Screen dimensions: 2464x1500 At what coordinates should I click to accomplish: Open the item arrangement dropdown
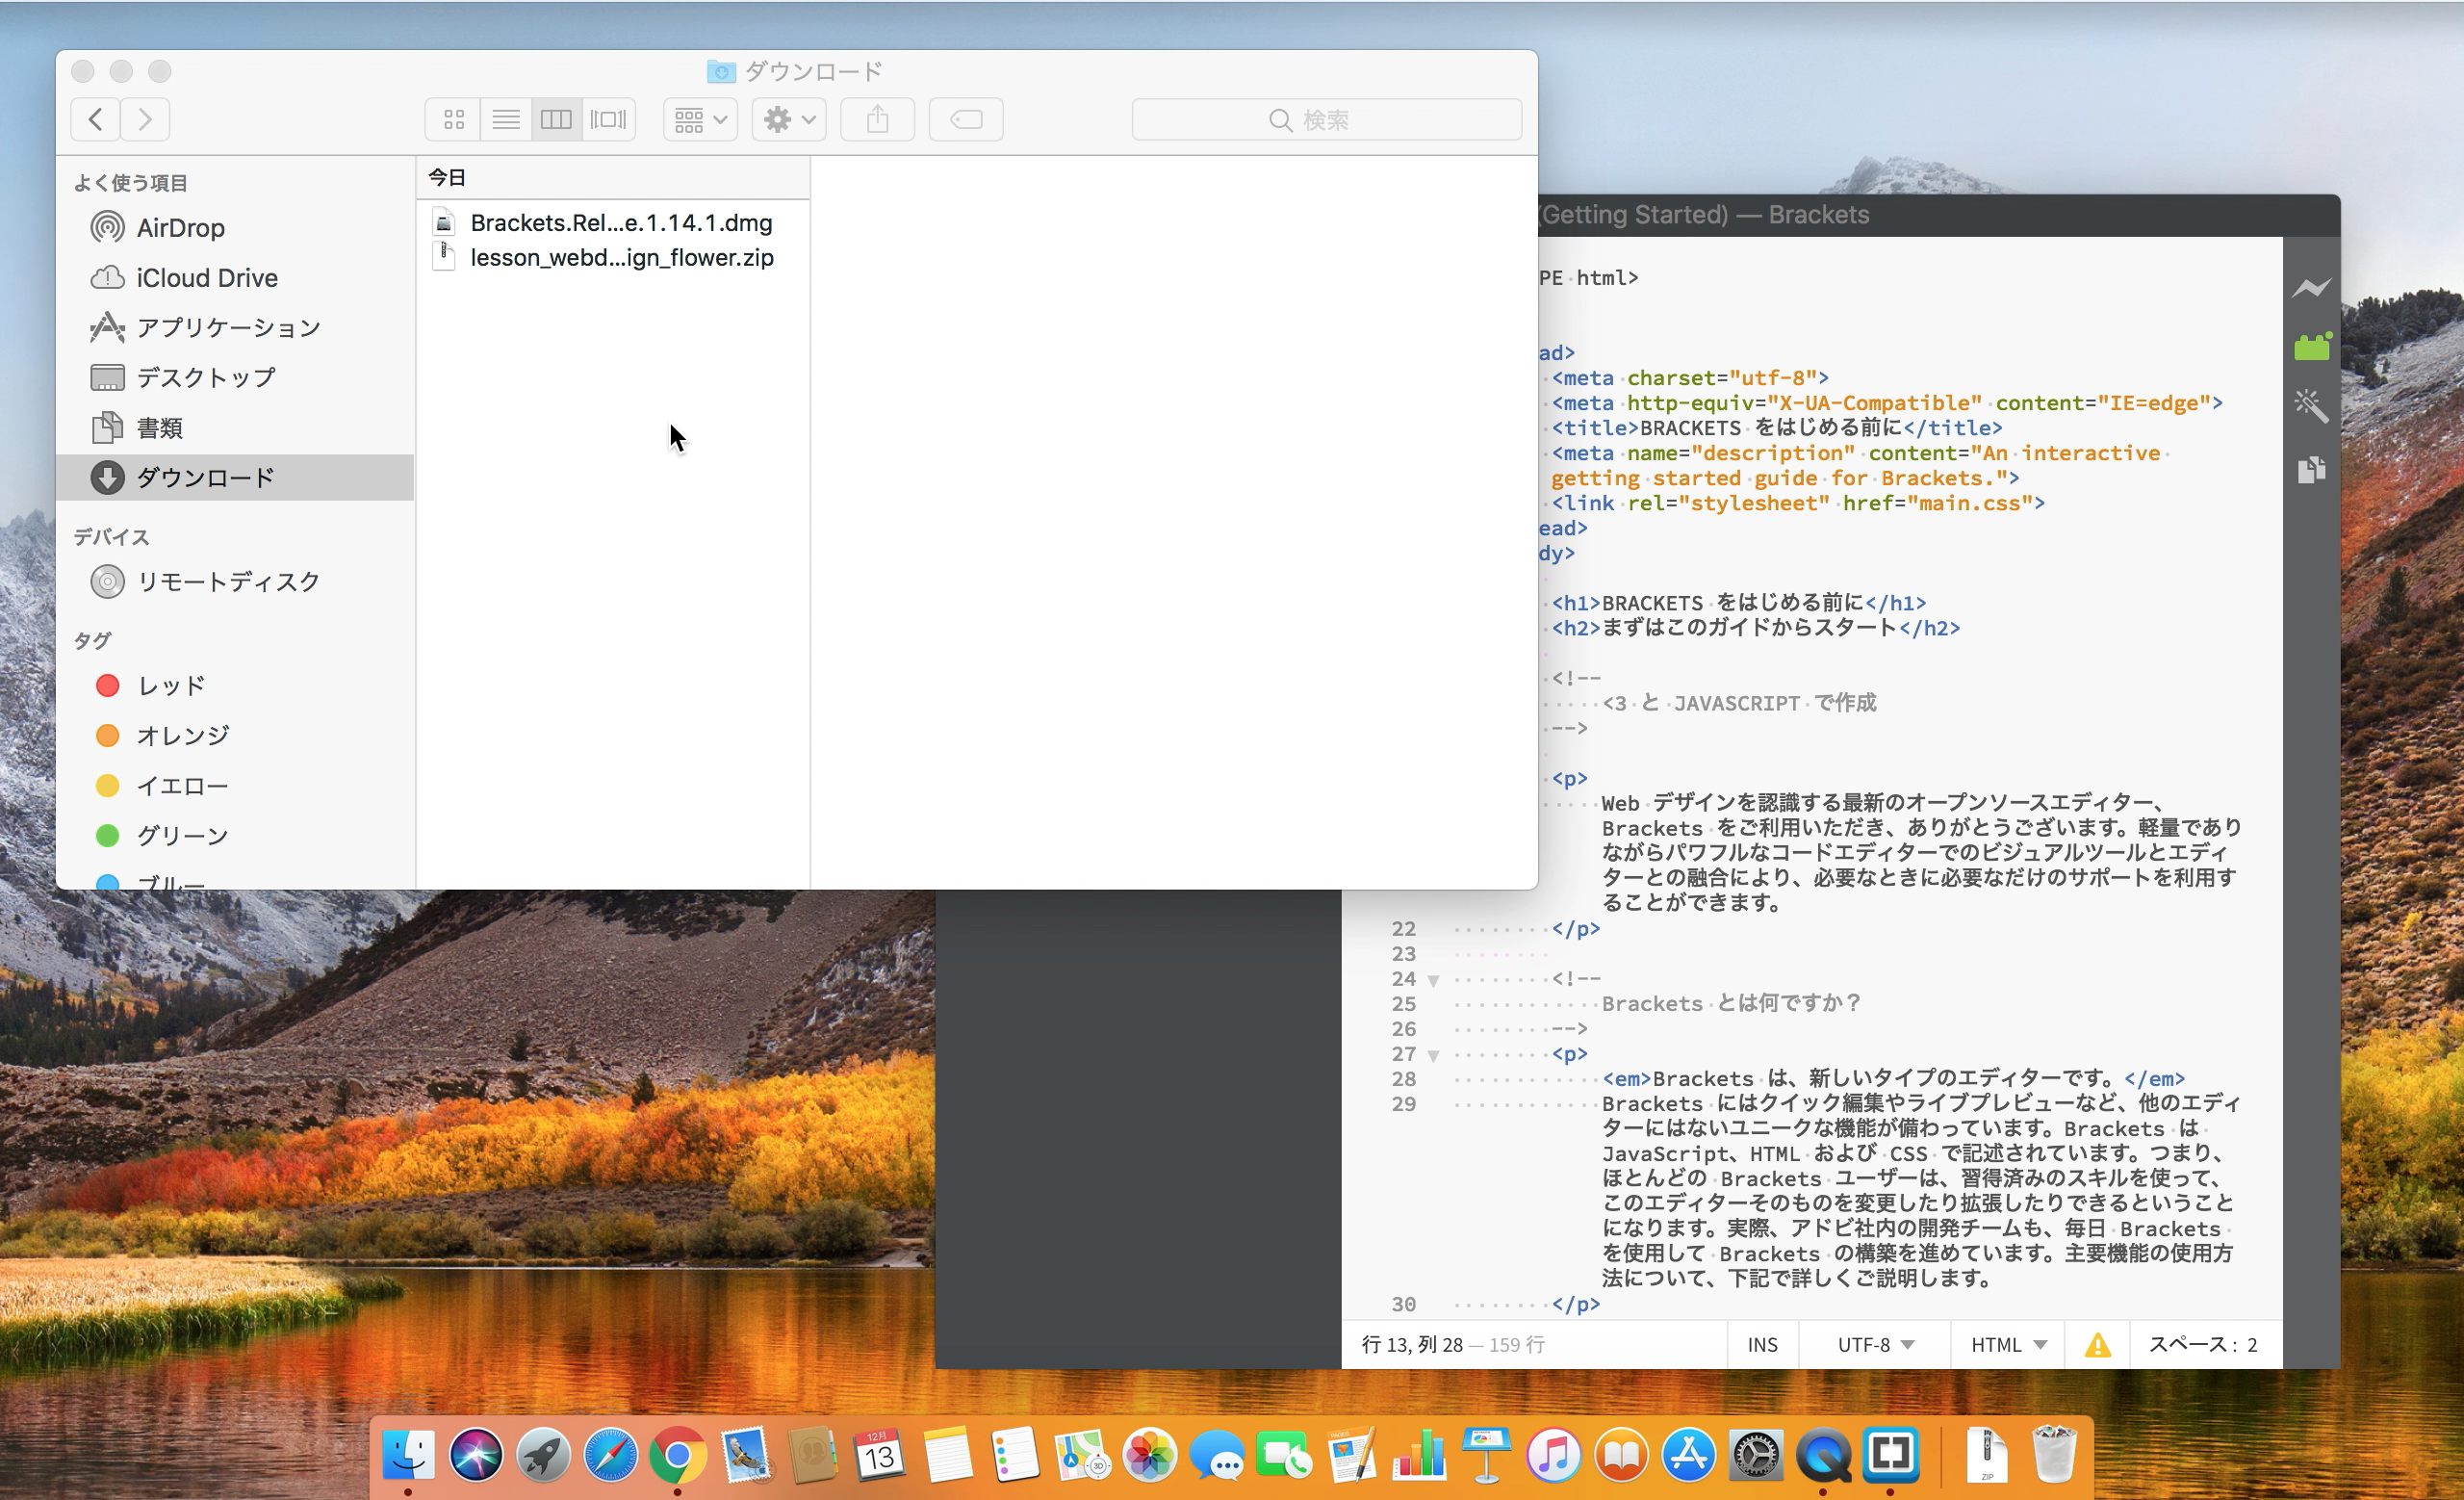coord(700,119)
